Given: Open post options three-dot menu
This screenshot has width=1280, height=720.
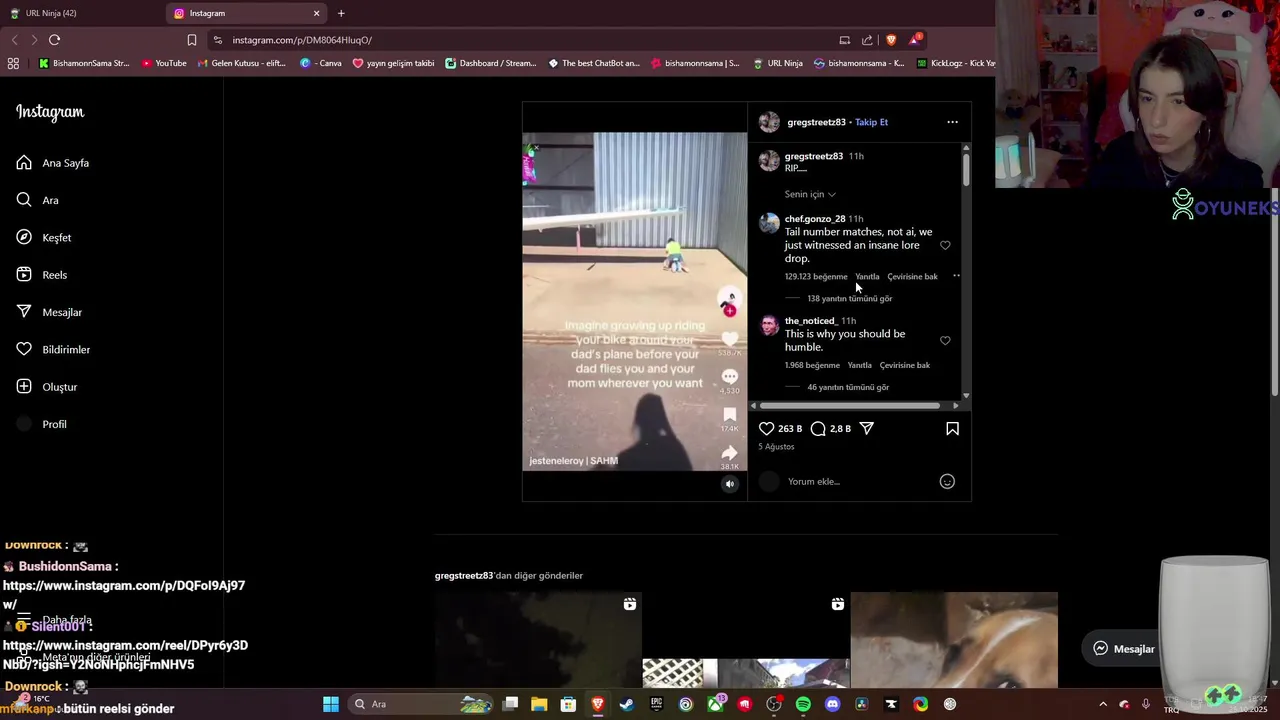Looking at the screenshot, I should 952,122.
